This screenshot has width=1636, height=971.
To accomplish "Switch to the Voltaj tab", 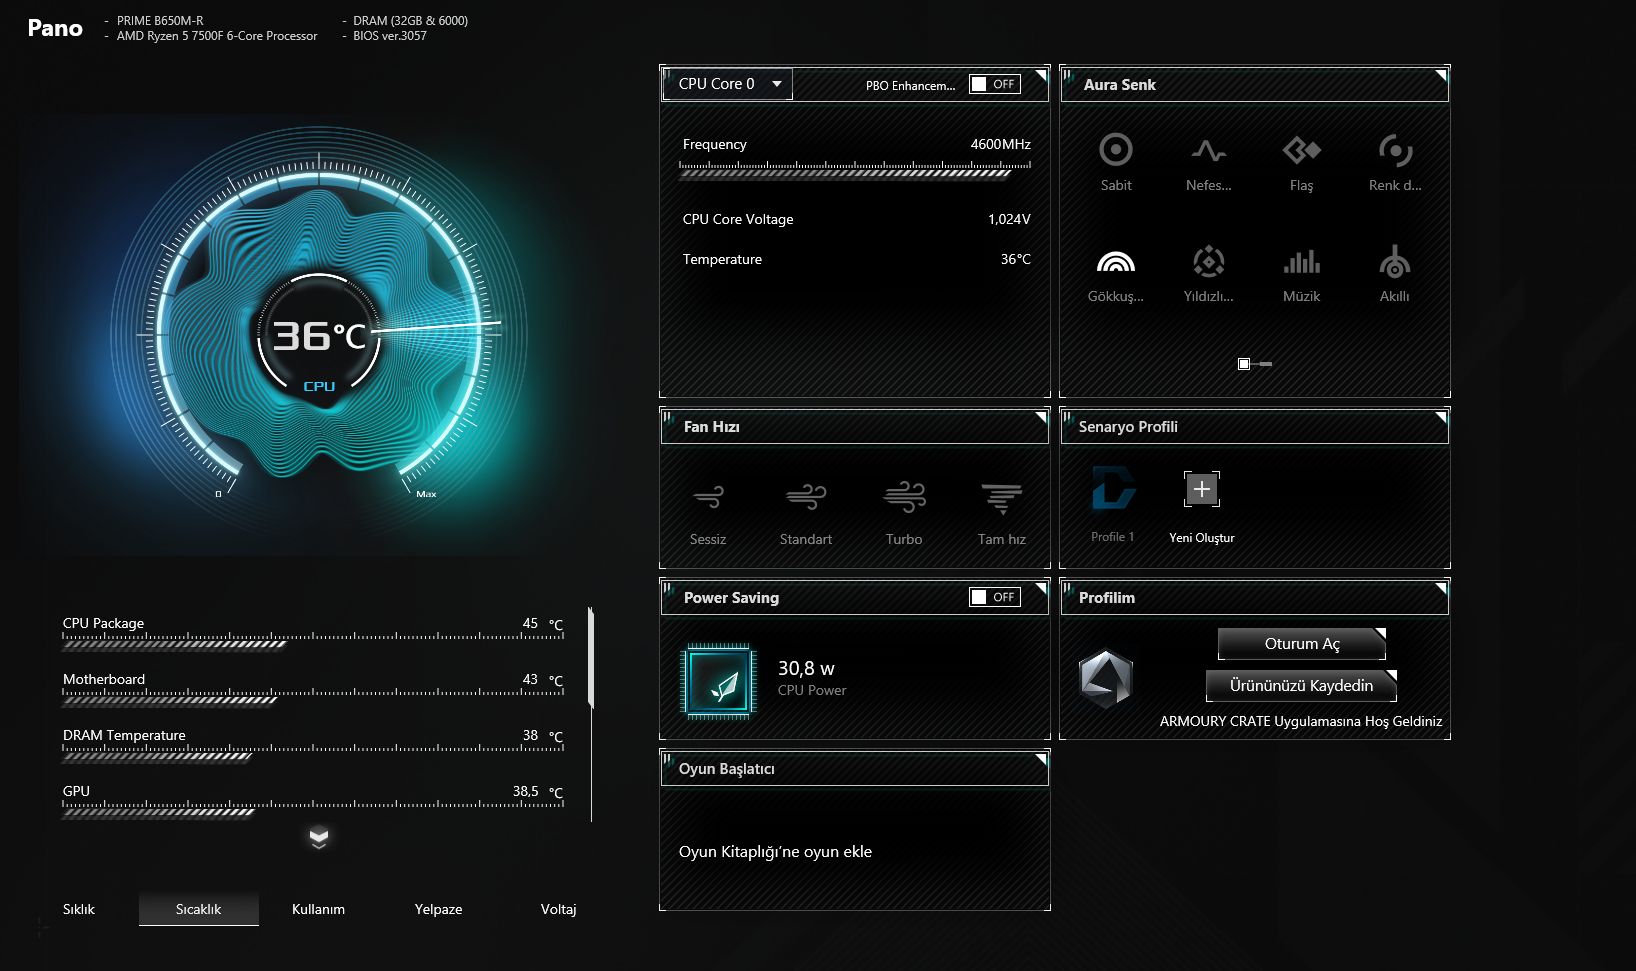I will [x=558, y=909].
